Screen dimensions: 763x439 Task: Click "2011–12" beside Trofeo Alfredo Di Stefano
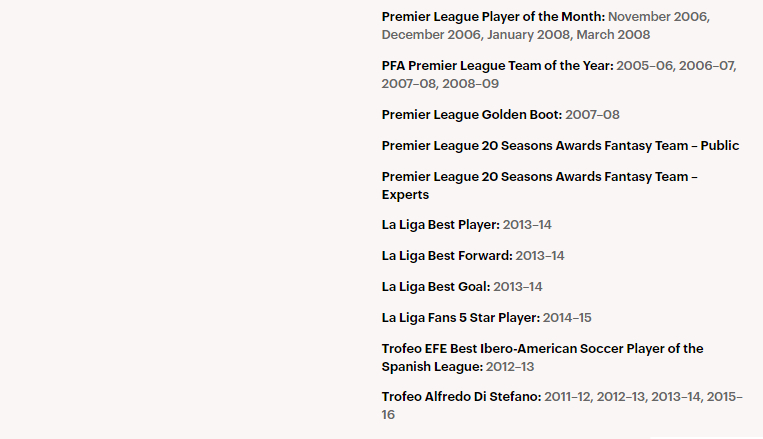pos(569,397)
